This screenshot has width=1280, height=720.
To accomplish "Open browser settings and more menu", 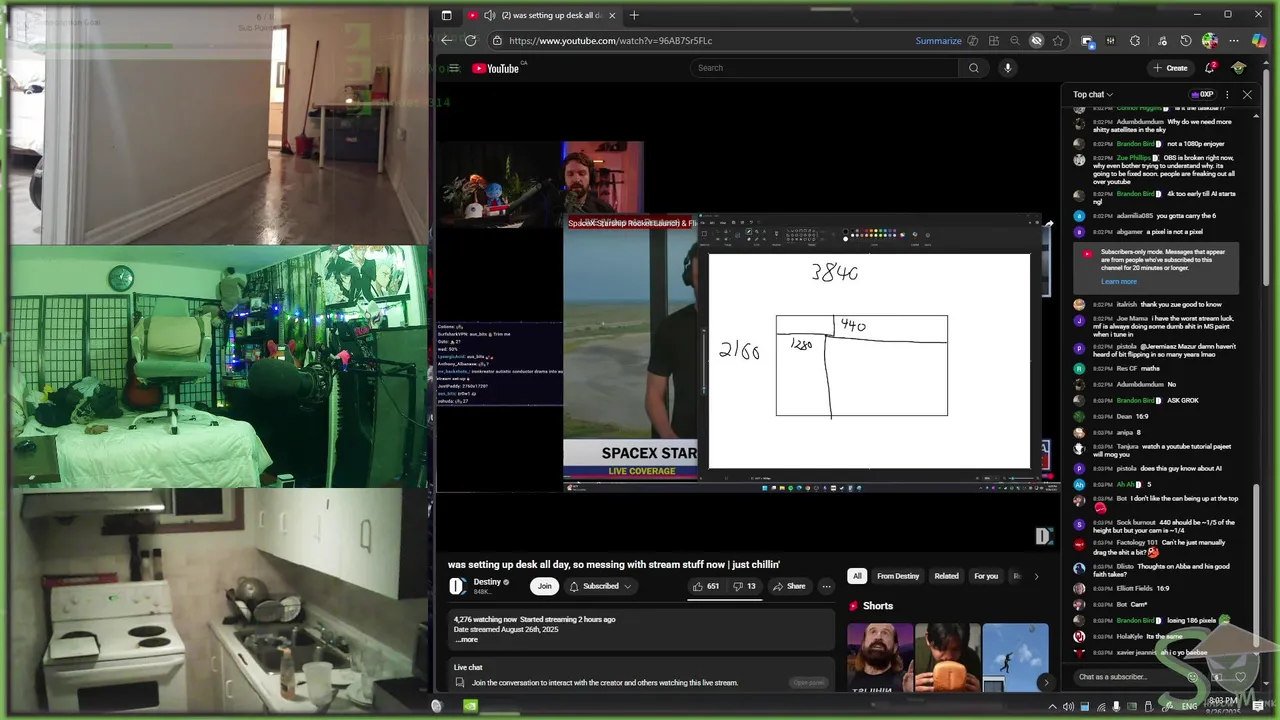I will [x=1235, y=41].
